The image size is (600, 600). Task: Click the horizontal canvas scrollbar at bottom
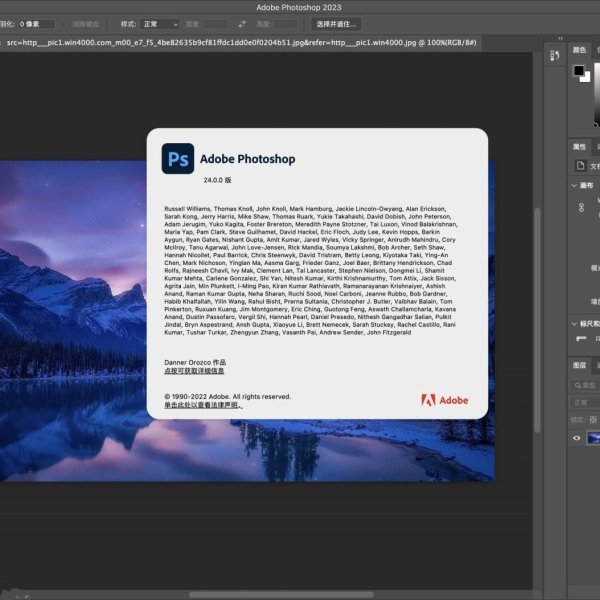pos(281,595)
